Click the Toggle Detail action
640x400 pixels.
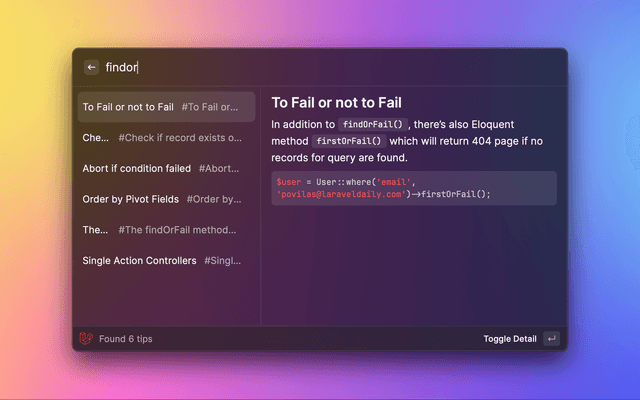click(x=510, y=339)
